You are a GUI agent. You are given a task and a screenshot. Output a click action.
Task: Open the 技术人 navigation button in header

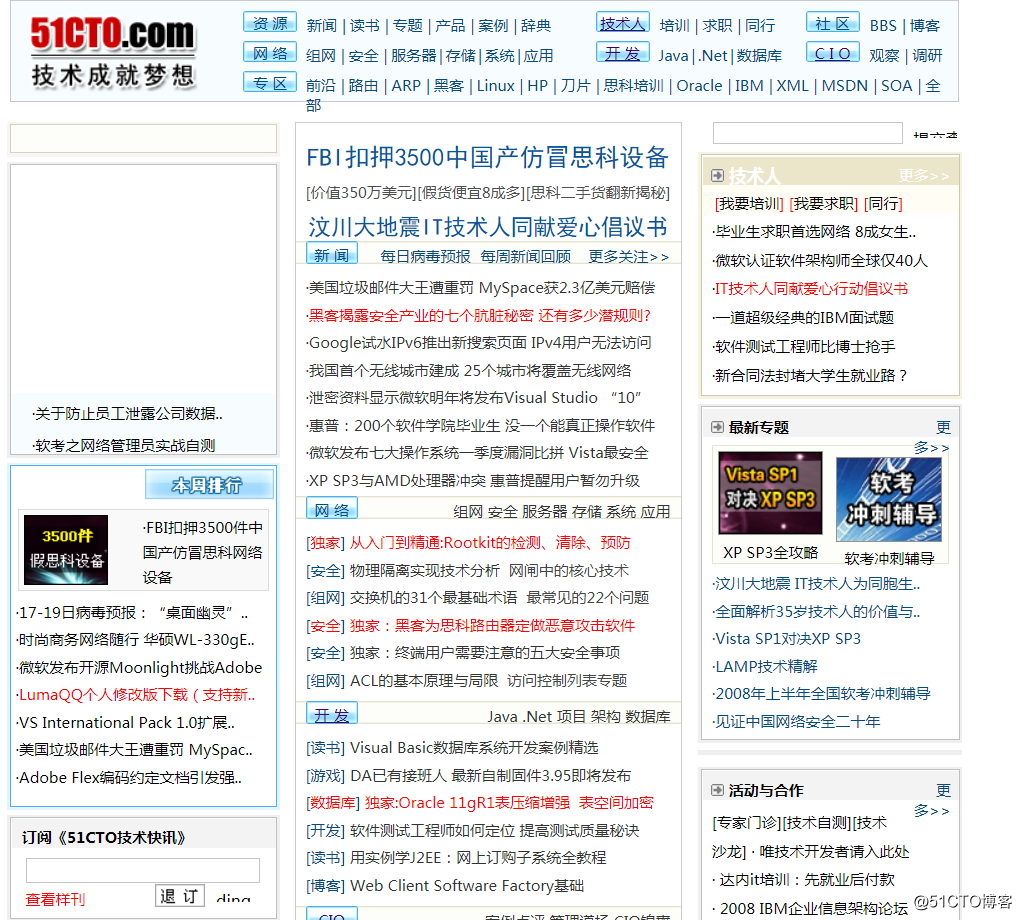click(x=622, y=23)
